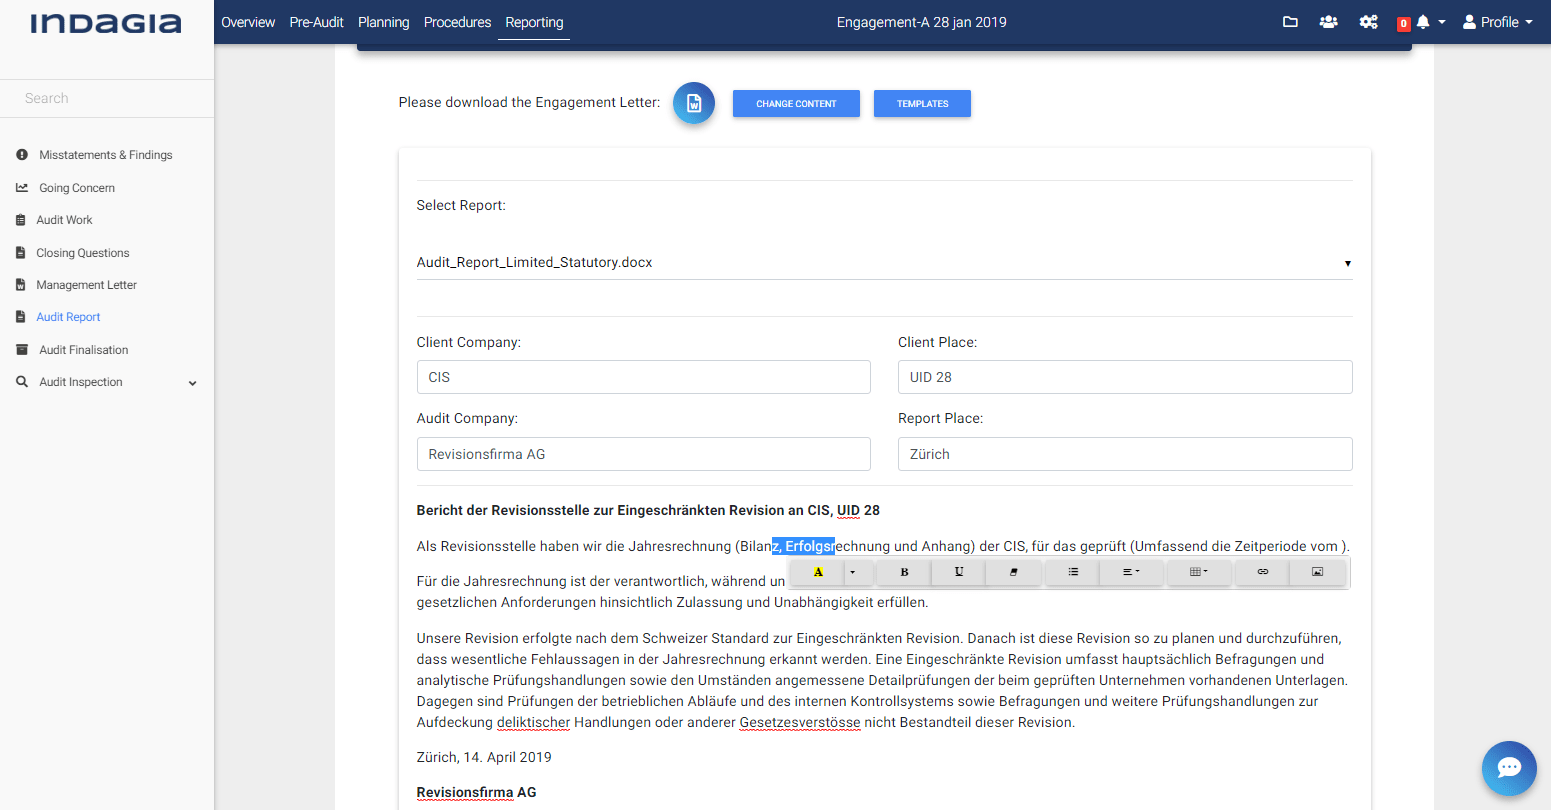Screen dimensions: 1551x810
Task: Download the Engagement Letter Word document
Action: (693, 103)
